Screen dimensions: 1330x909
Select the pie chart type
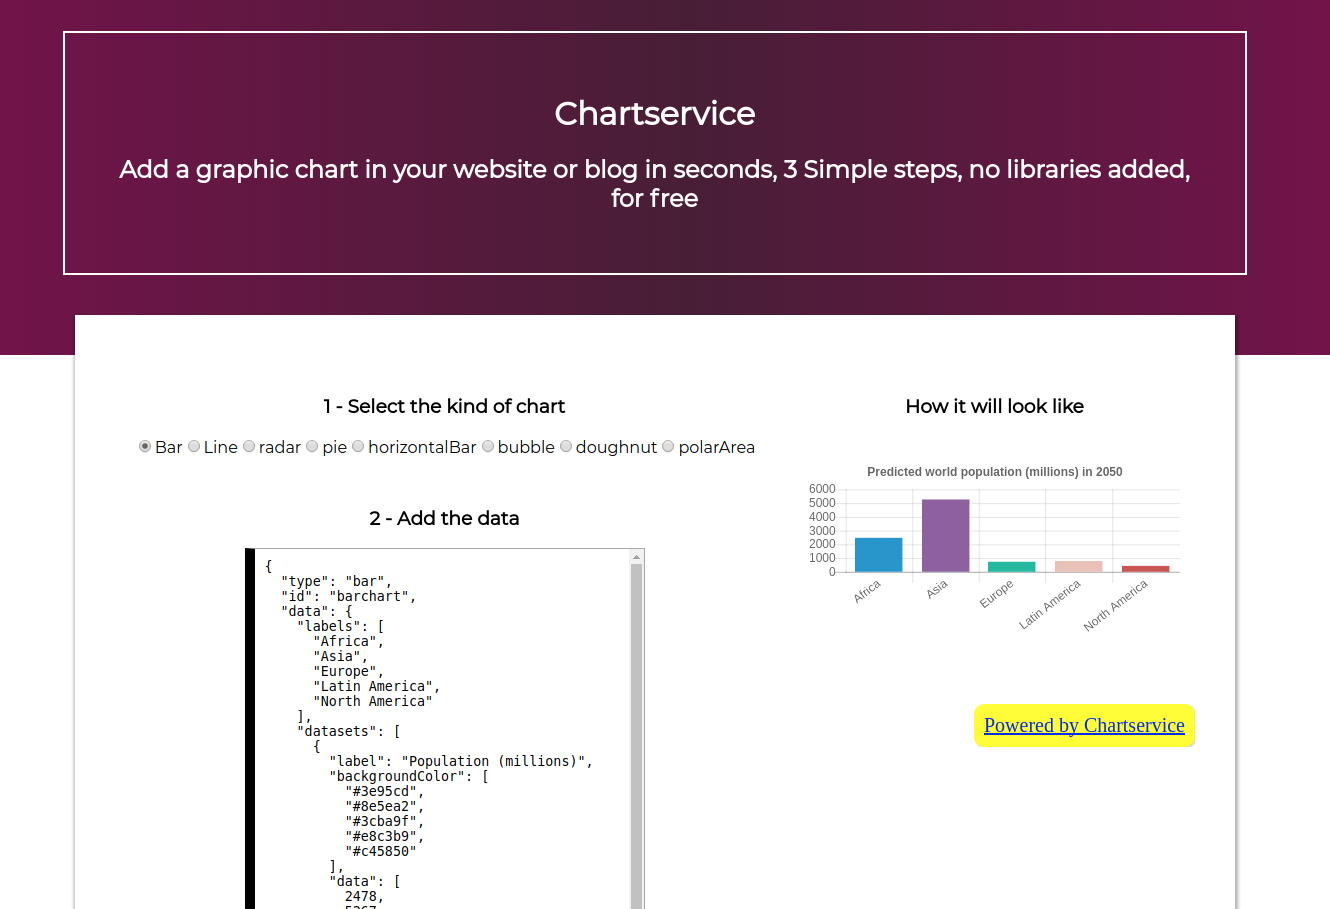pyautogui.click(x=312, y=446)
